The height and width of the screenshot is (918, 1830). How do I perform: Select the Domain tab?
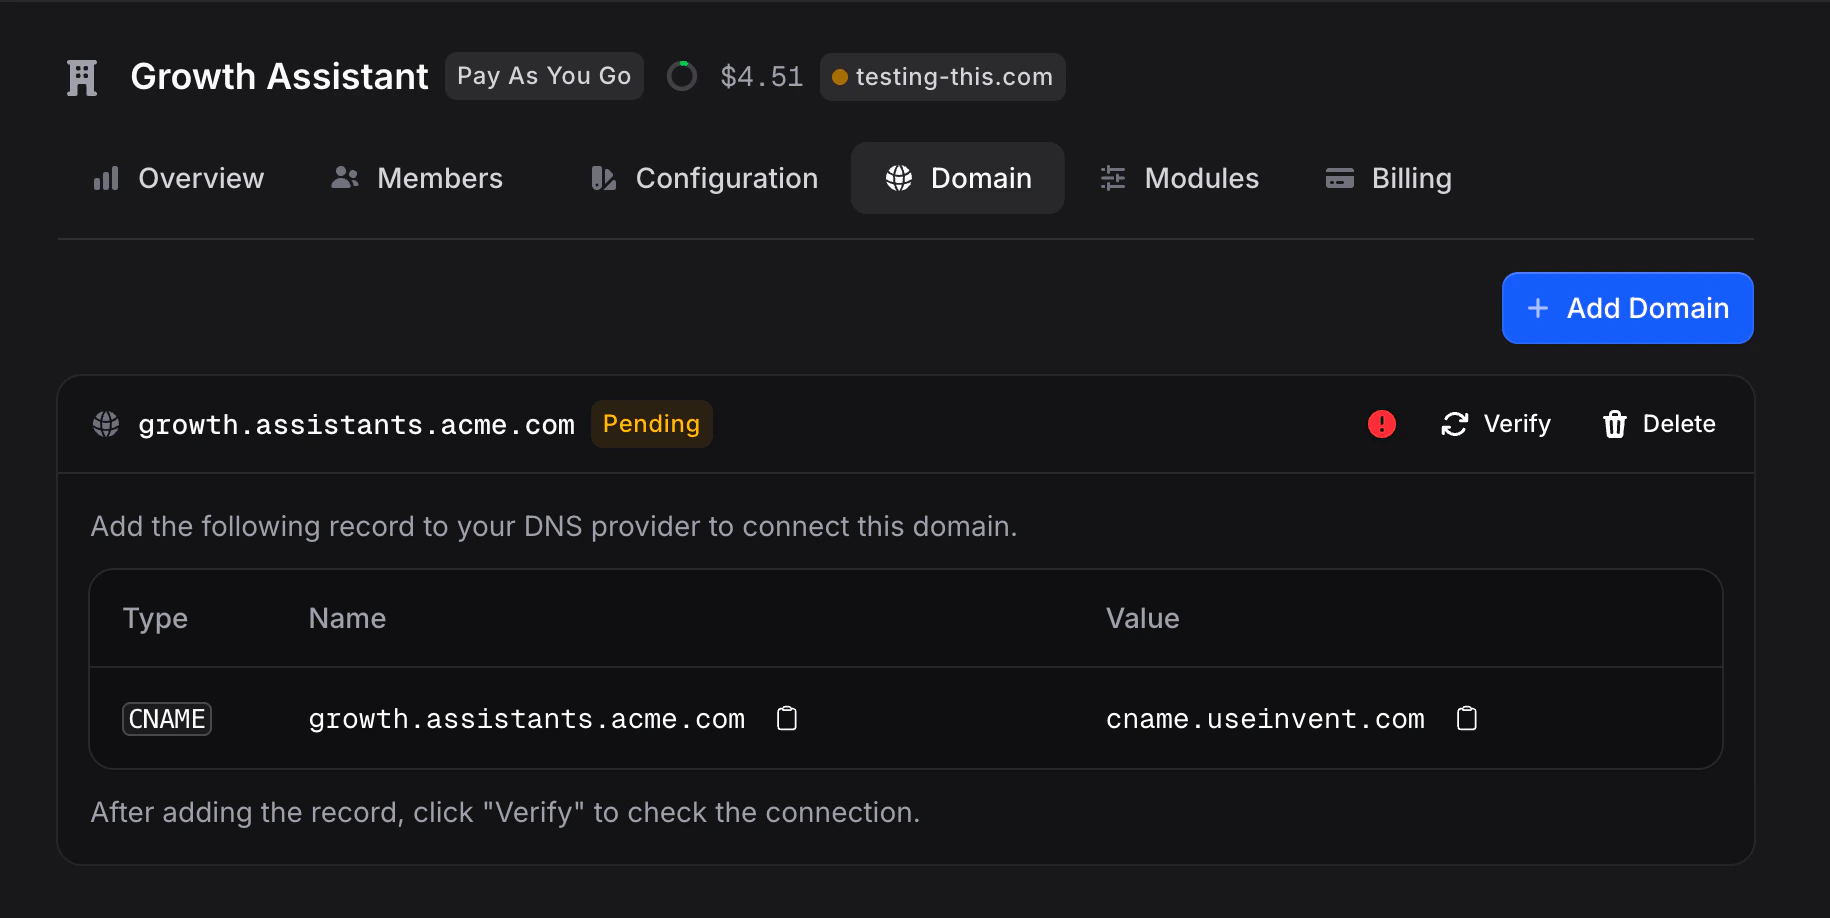coord(958,178)
